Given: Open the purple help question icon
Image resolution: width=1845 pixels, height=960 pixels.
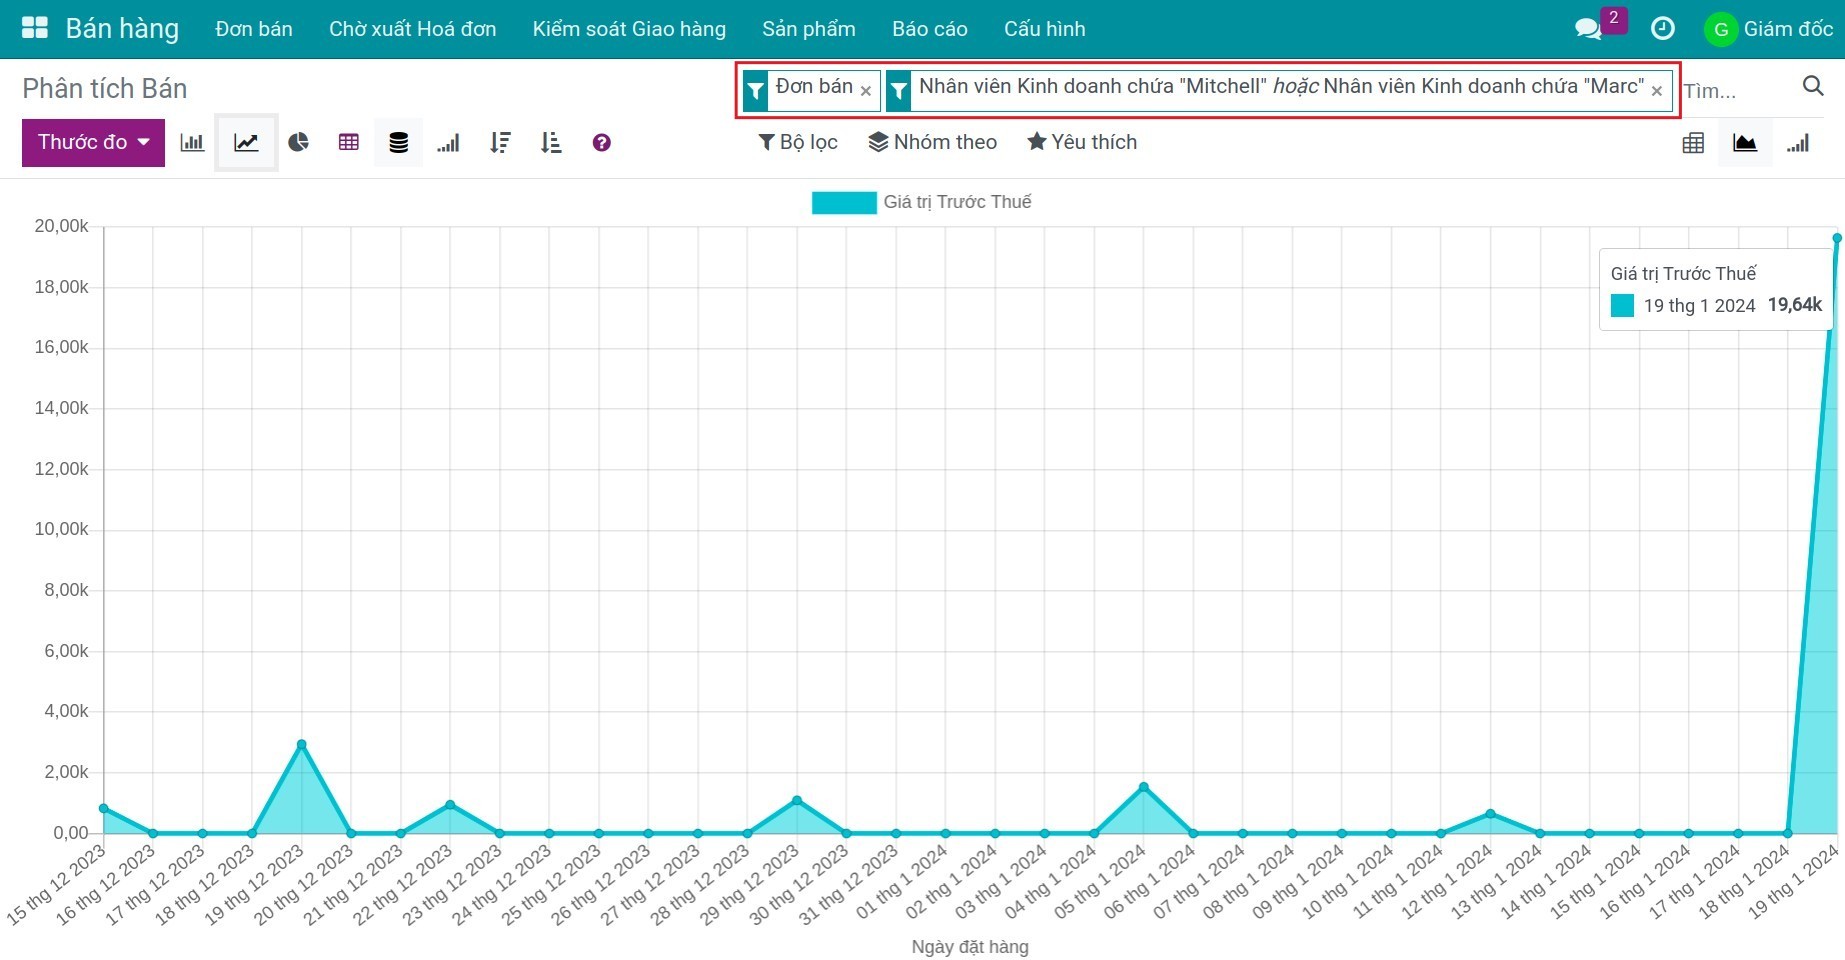Looking at the screenshot, I should coord(601,143).
